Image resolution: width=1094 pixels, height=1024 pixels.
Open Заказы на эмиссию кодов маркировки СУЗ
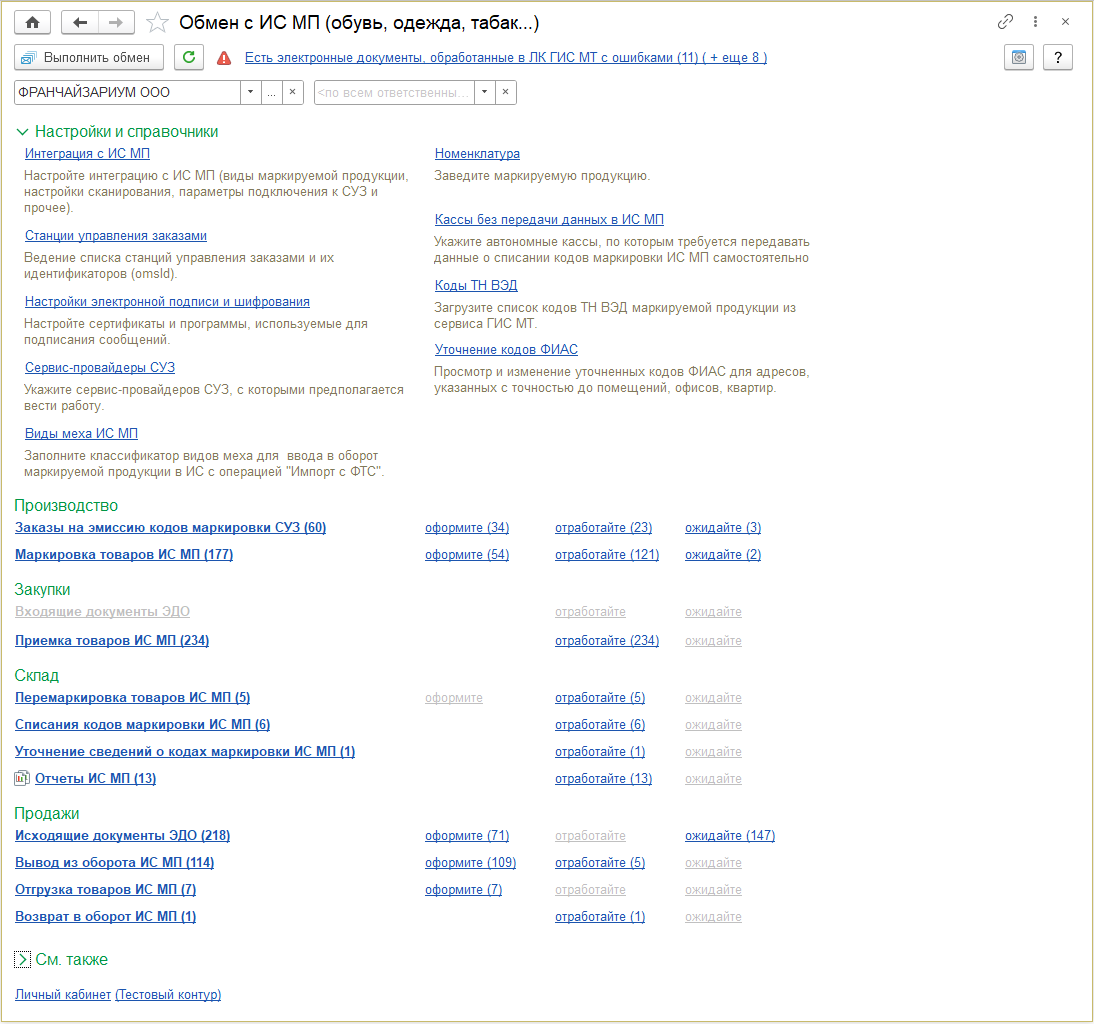(x=170, y=528)
